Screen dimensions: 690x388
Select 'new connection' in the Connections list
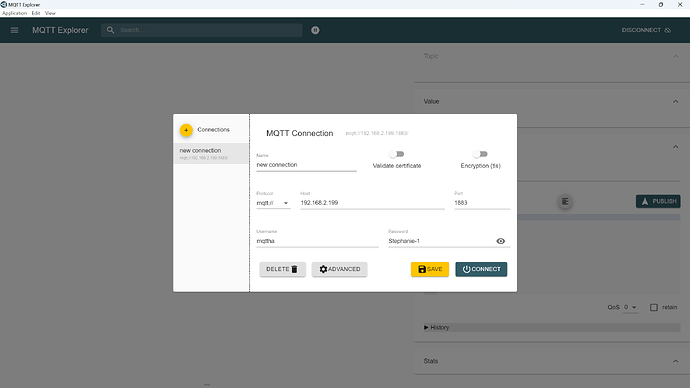pos(211,154)
